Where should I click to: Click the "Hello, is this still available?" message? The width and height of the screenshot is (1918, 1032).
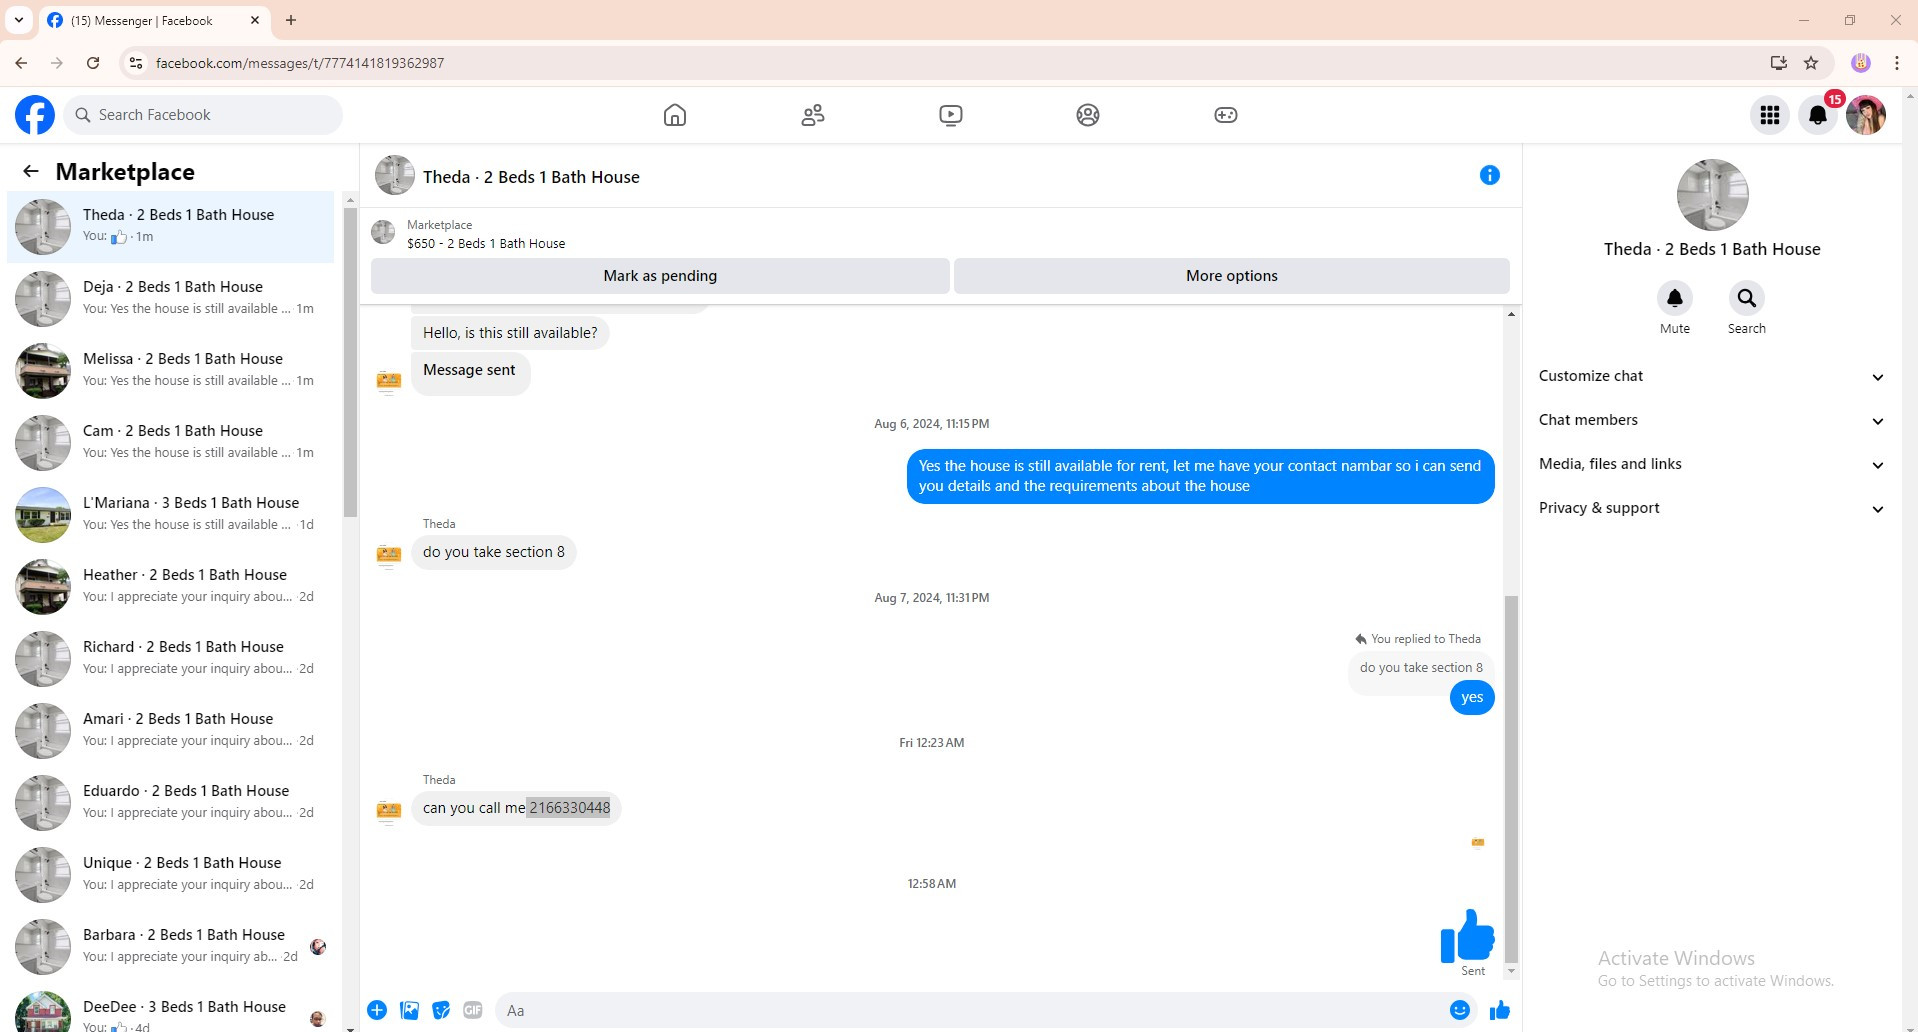coord(510,333)
